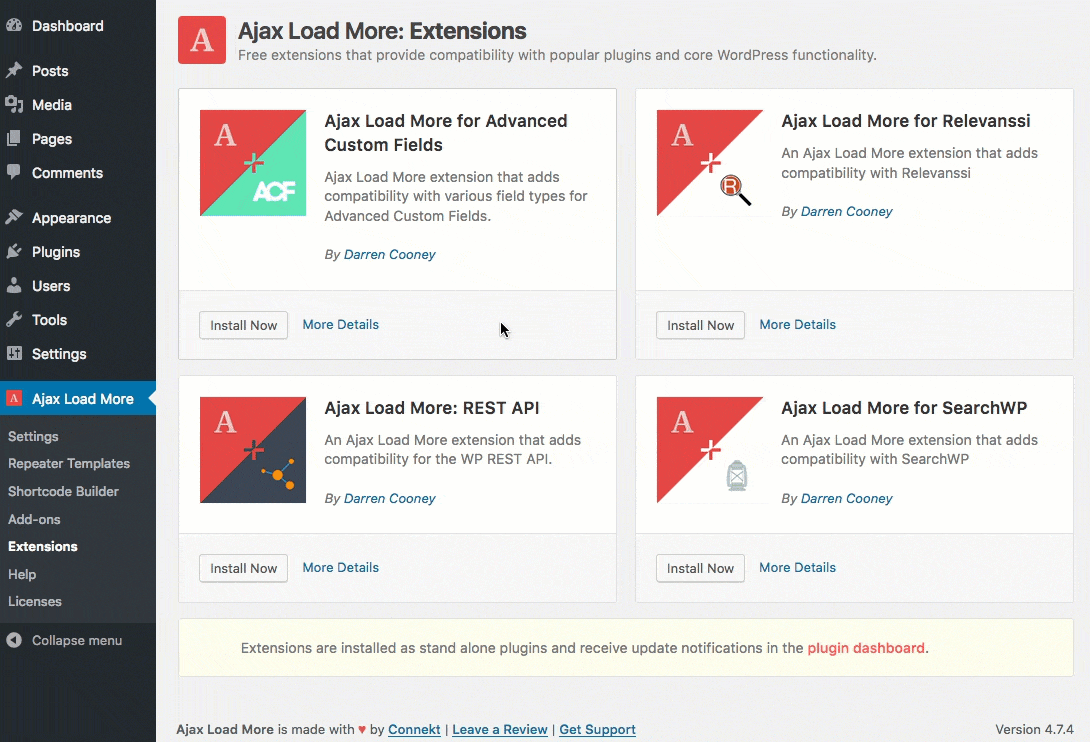The image size is (1090, 742).
Task: Click Darren Cooney link on Relevanssi card
Action: point(847,211)
